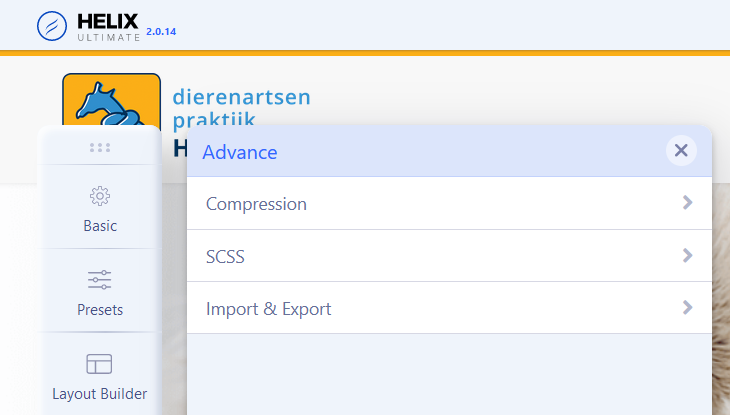Click the dierenartsen praktijk site title
The image size is (730, 415).
tap(241, 108)
